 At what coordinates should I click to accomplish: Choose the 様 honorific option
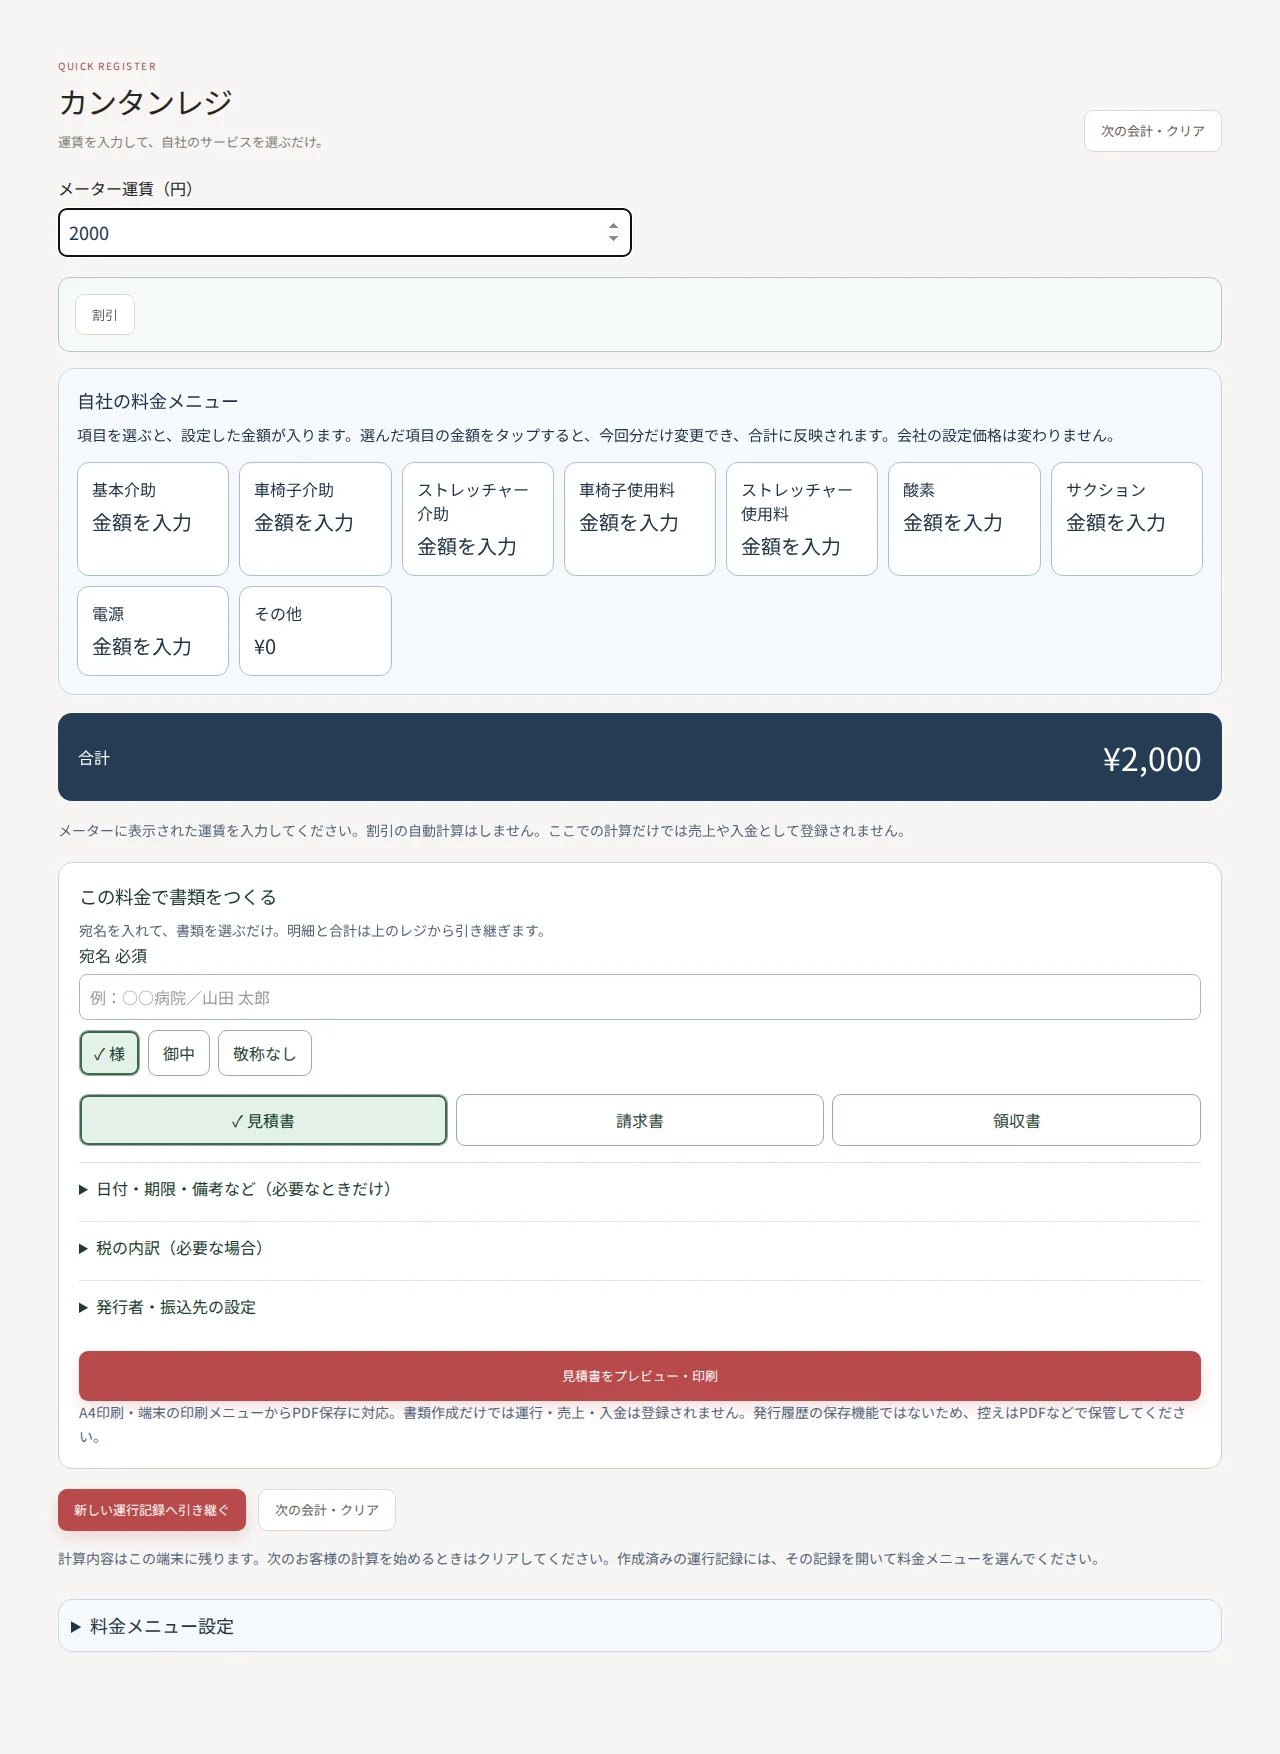point(109,1053)
